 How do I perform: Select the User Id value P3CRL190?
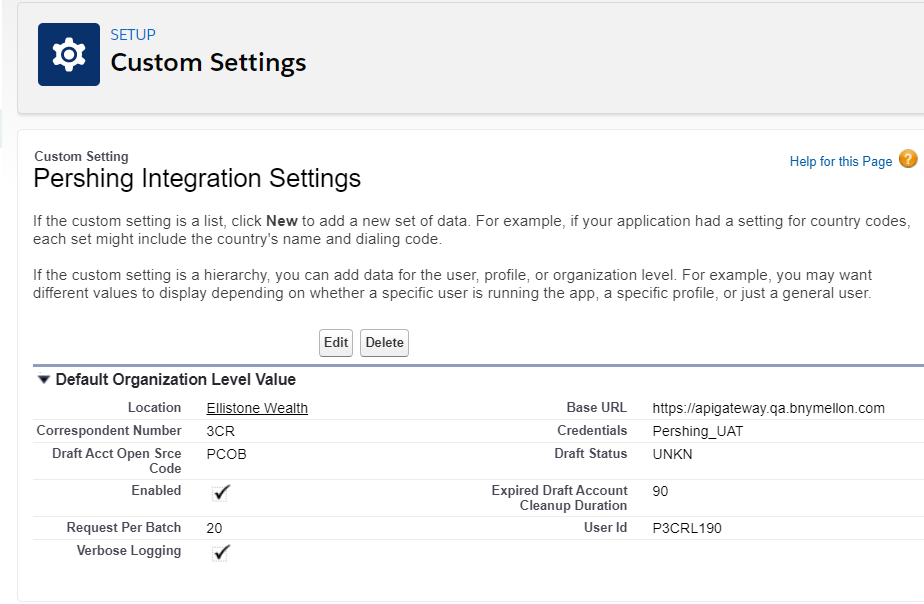coord(687,528)
